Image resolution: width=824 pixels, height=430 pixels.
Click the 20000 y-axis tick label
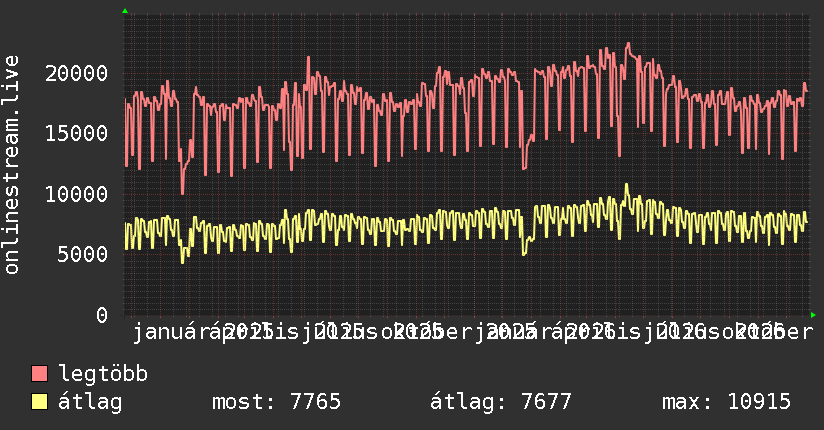pyautogui.click(x=77, y=73)
